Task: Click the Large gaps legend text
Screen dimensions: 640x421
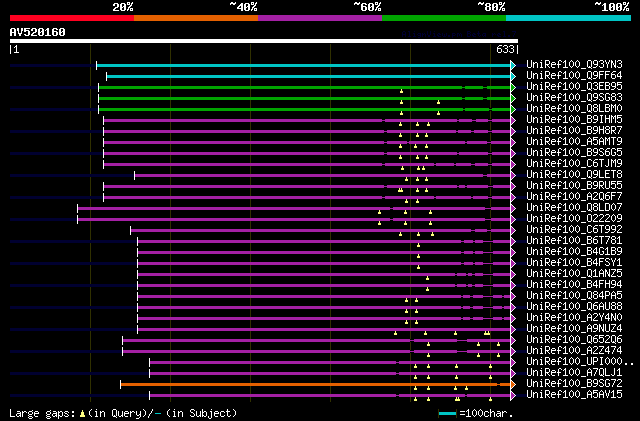Action: 123,413
